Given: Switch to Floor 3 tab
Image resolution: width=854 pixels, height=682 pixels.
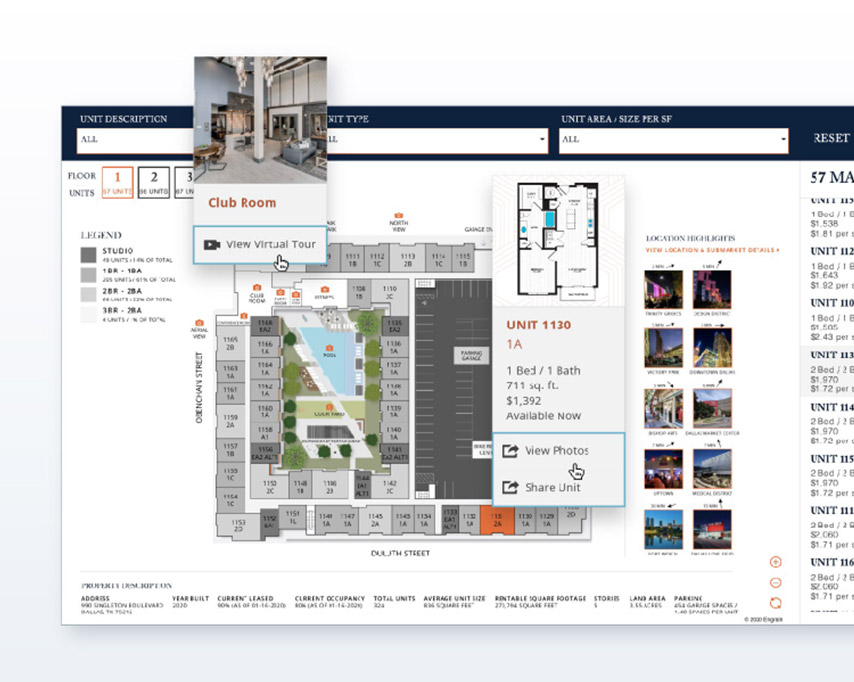Looking at the screenshot, I should (x=187, y=175).
